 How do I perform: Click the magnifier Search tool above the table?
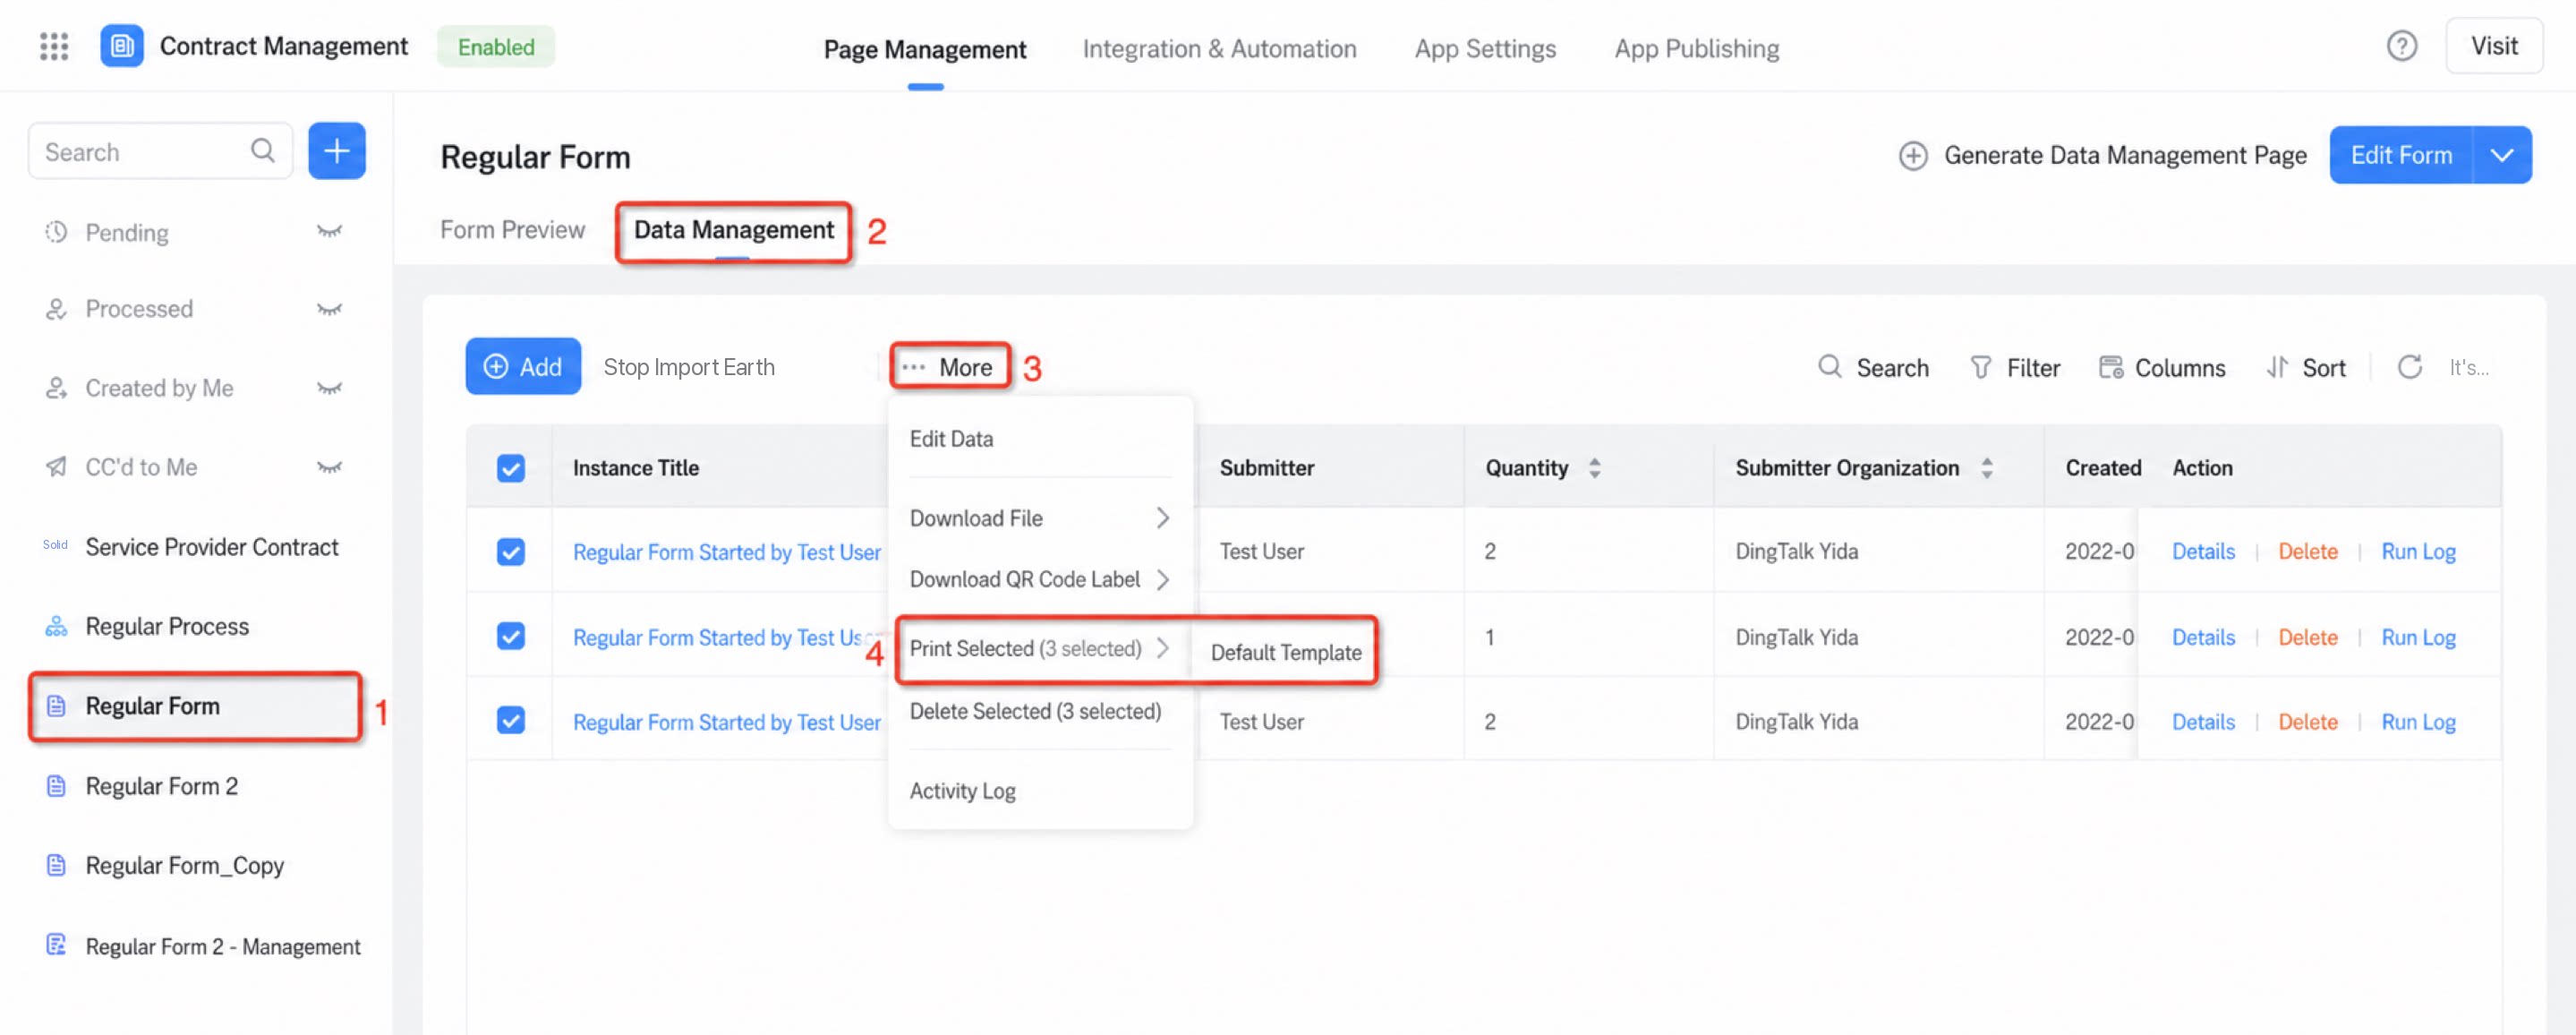tap(1873, 368)
